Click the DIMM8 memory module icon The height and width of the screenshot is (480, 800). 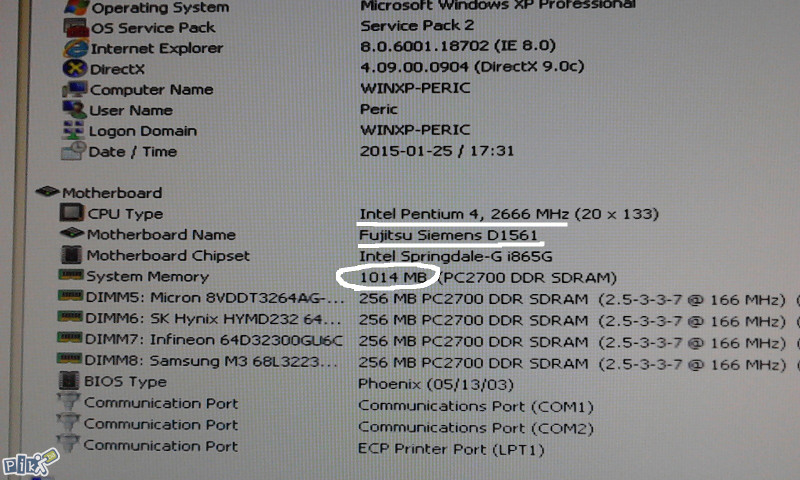[69, 359]
